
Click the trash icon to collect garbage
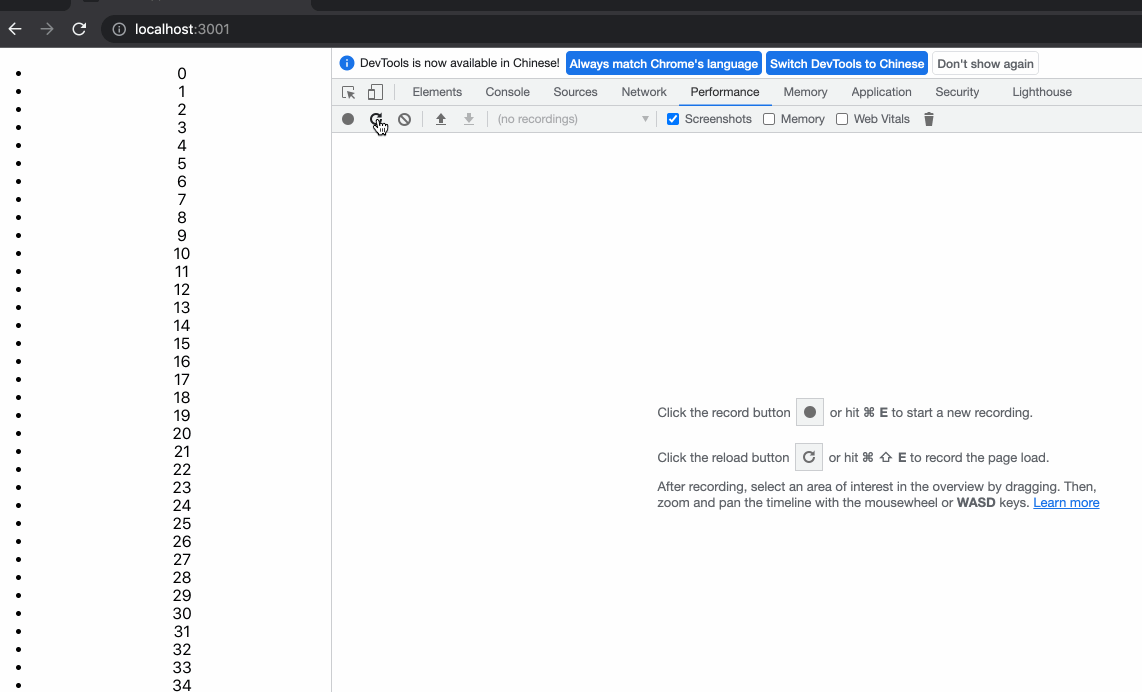[928, 119]
